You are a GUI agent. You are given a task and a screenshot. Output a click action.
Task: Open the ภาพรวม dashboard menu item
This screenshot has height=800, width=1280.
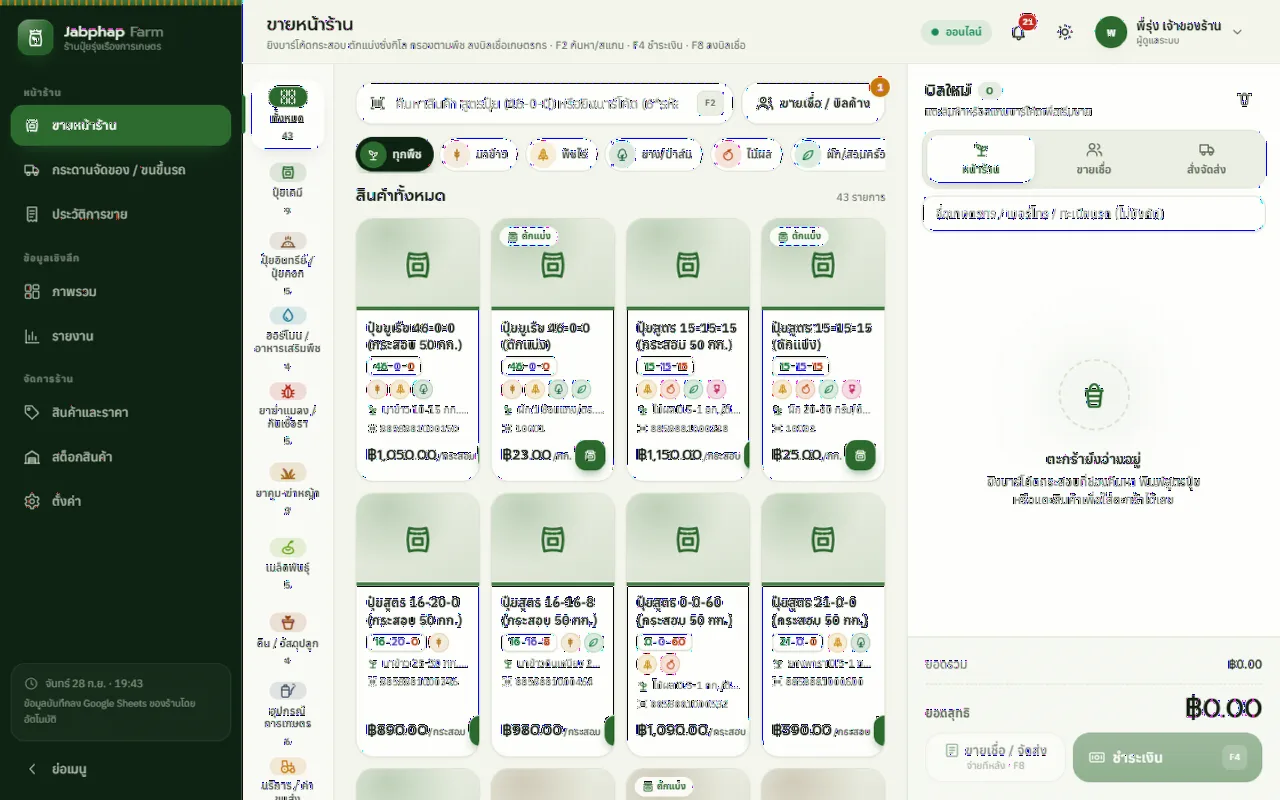tap(121, 292)
